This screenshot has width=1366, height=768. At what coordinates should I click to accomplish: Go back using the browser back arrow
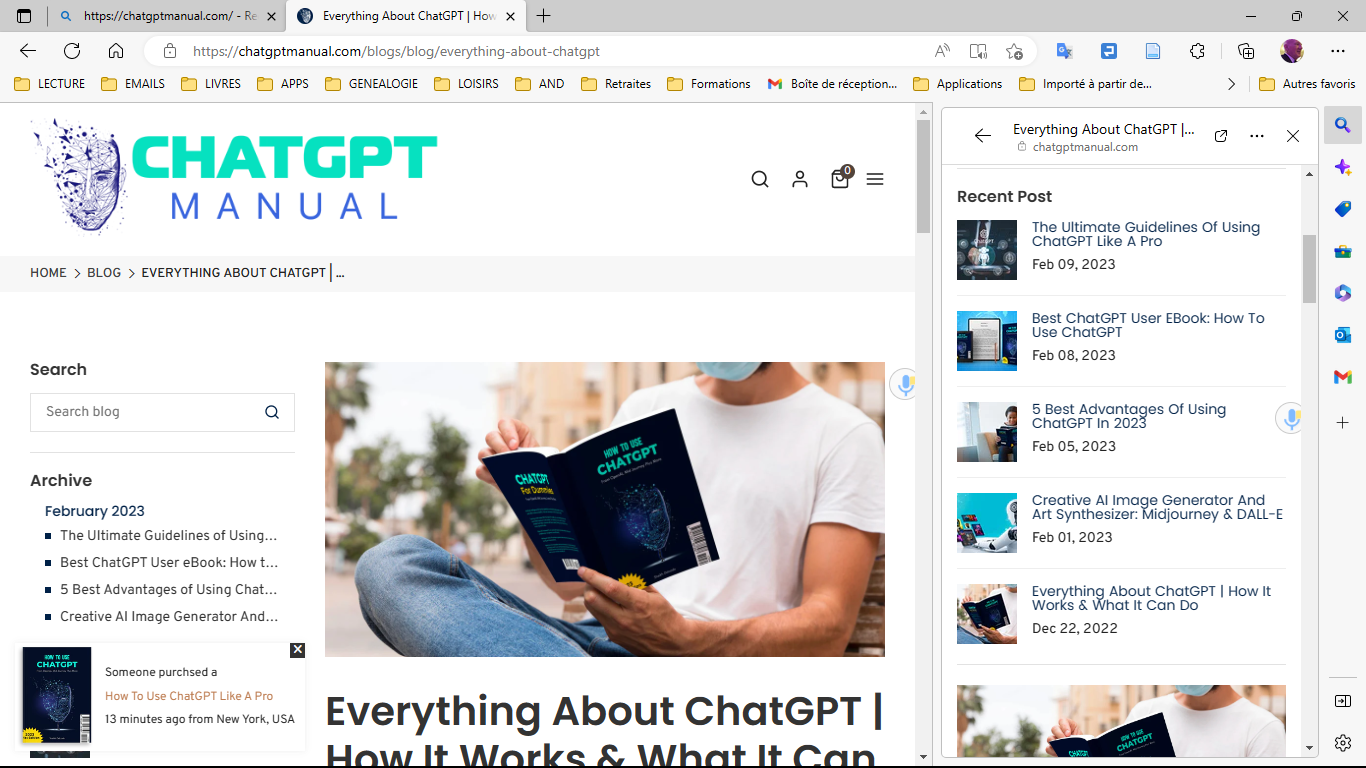pyautogui.click(x=28, y=51)
